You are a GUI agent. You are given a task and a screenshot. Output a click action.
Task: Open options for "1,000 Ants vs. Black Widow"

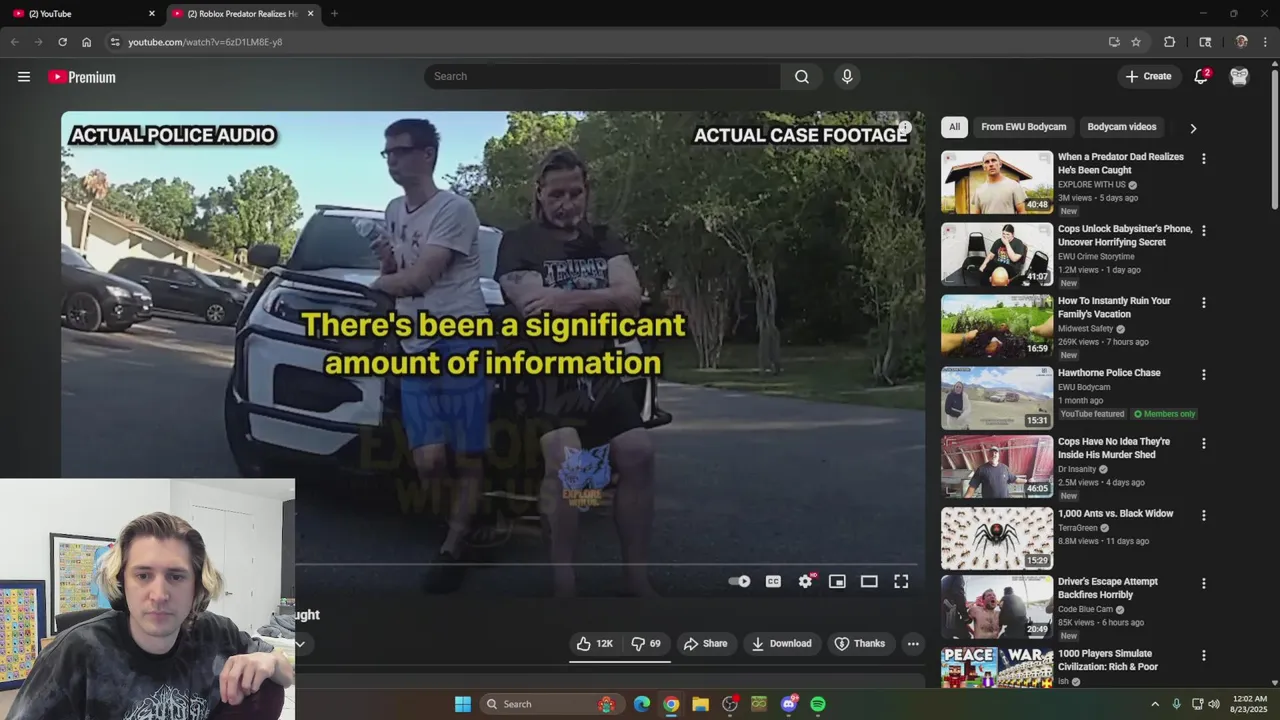(x=1203, y=516)
